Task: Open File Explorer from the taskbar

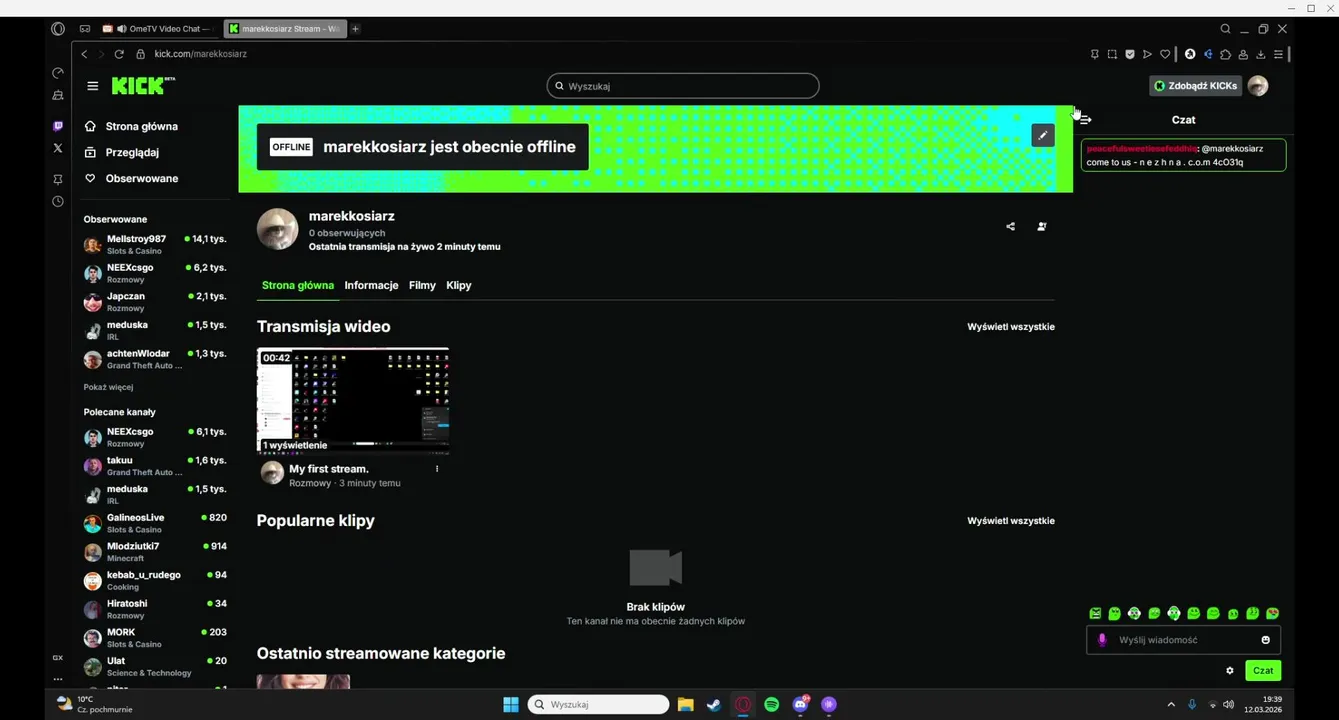Action: pos(685,705)
